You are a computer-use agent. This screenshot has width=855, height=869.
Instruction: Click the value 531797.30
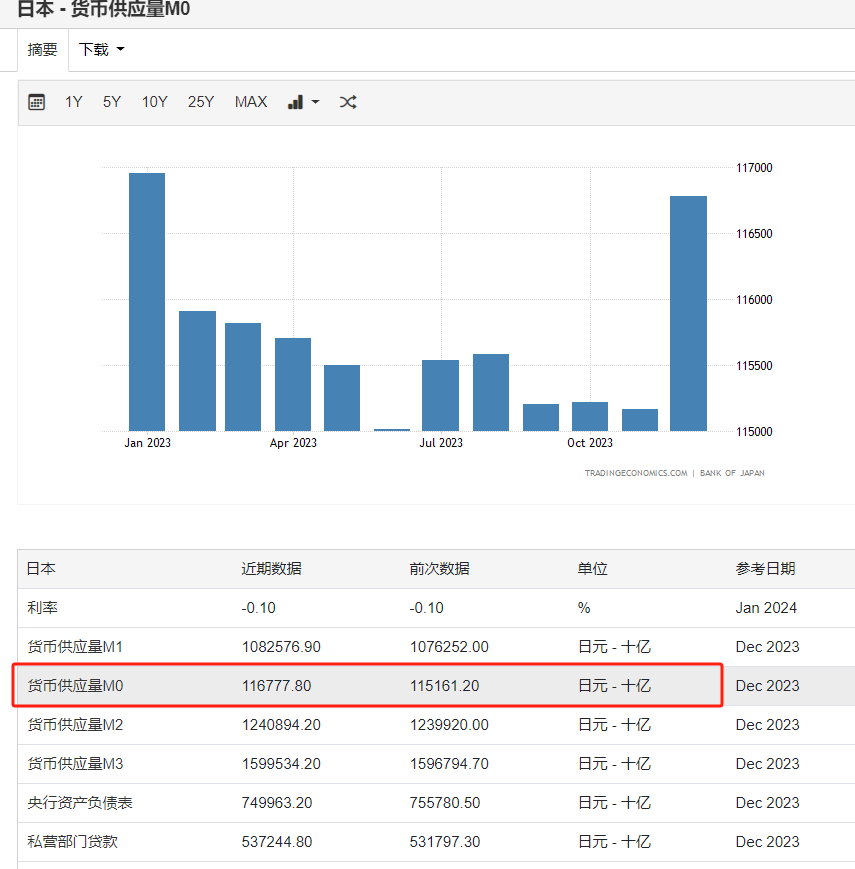click(445, 842)
